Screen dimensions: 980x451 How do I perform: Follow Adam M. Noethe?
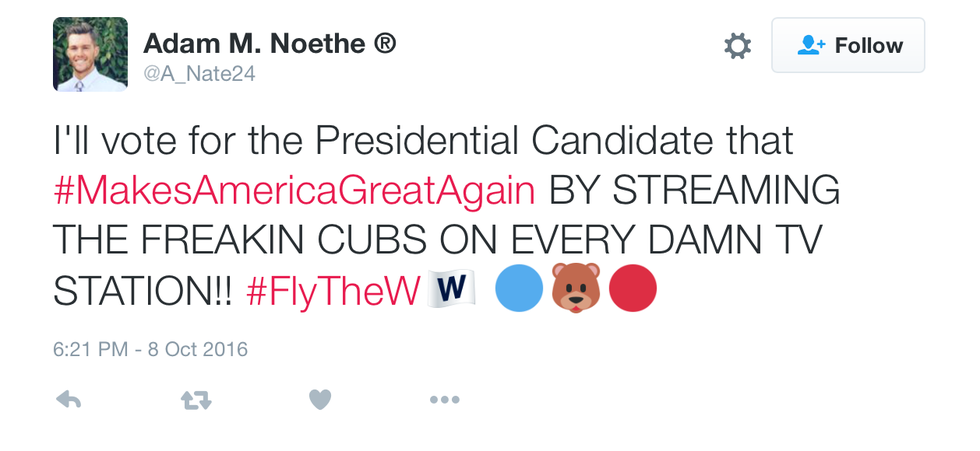click(x=848, y=46)
